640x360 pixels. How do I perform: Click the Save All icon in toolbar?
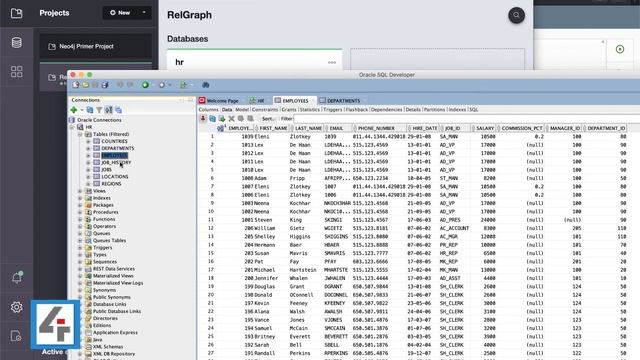(105, 85)
